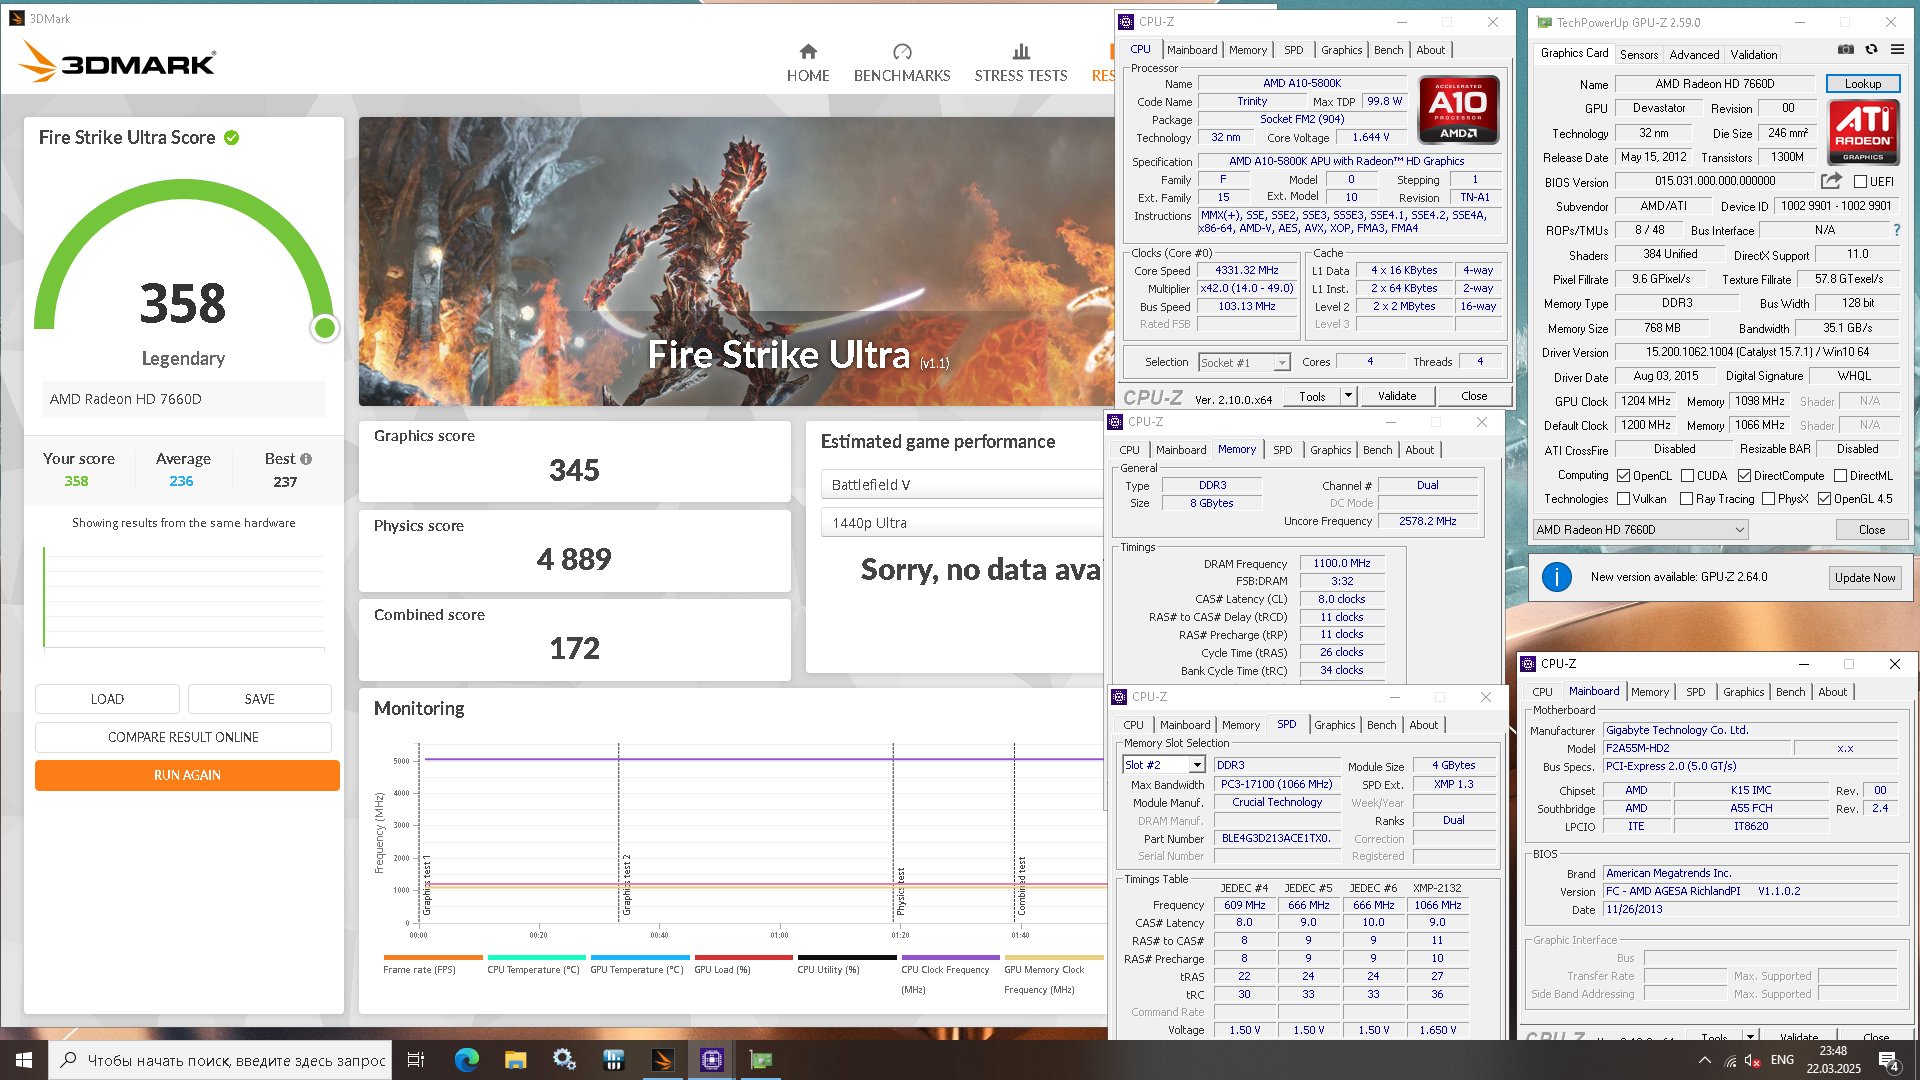Toggle the DirectML checkbox
Image resolution: width=1920 pixels, height=1080 pixels.
1840,476
